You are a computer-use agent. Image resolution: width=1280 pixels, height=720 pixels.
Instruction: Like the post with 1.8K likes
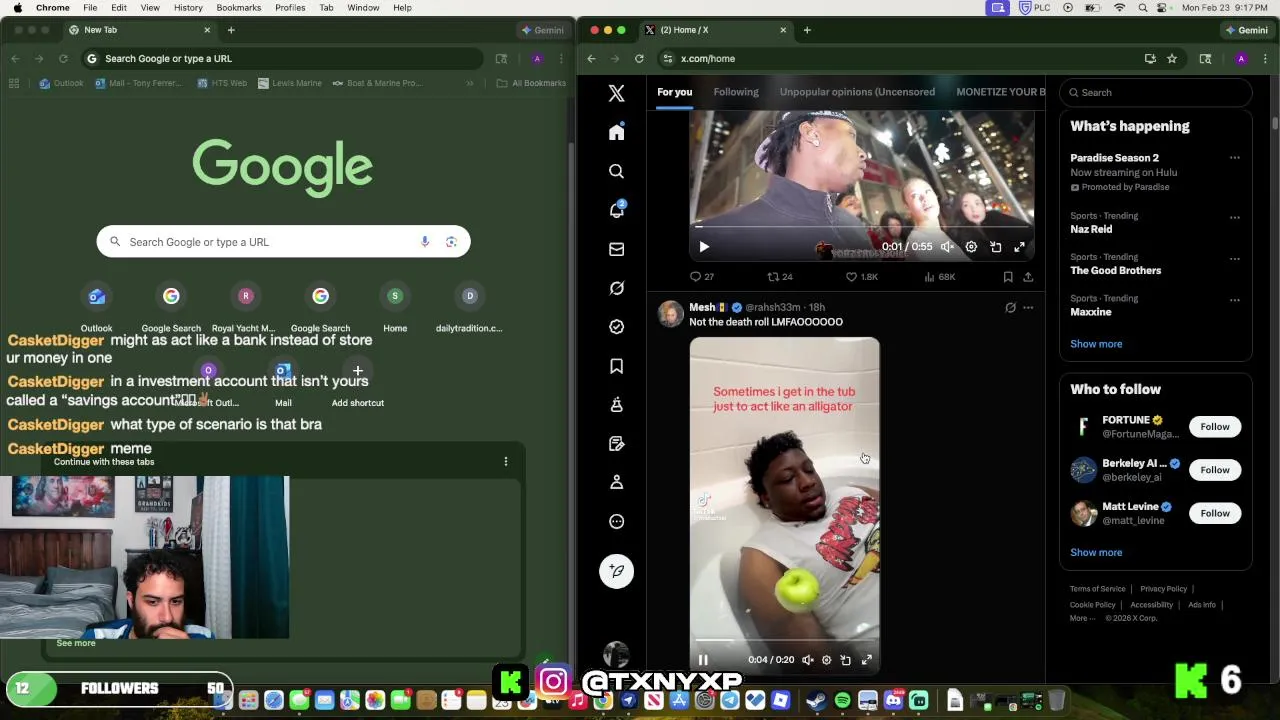point(861,277)
